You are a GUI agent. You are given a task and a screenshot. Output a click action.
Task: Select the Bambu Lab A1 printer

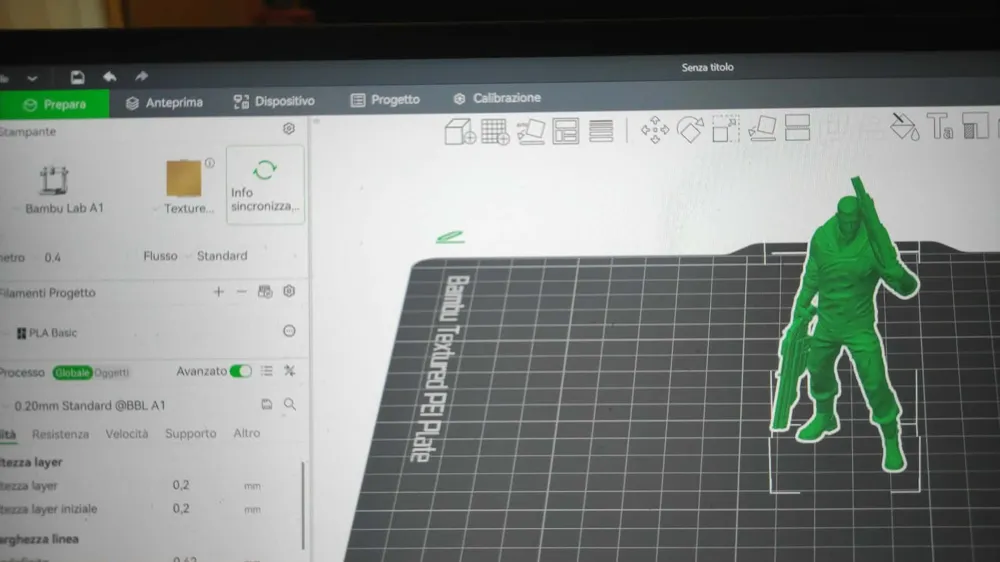[x=64, y=189]
